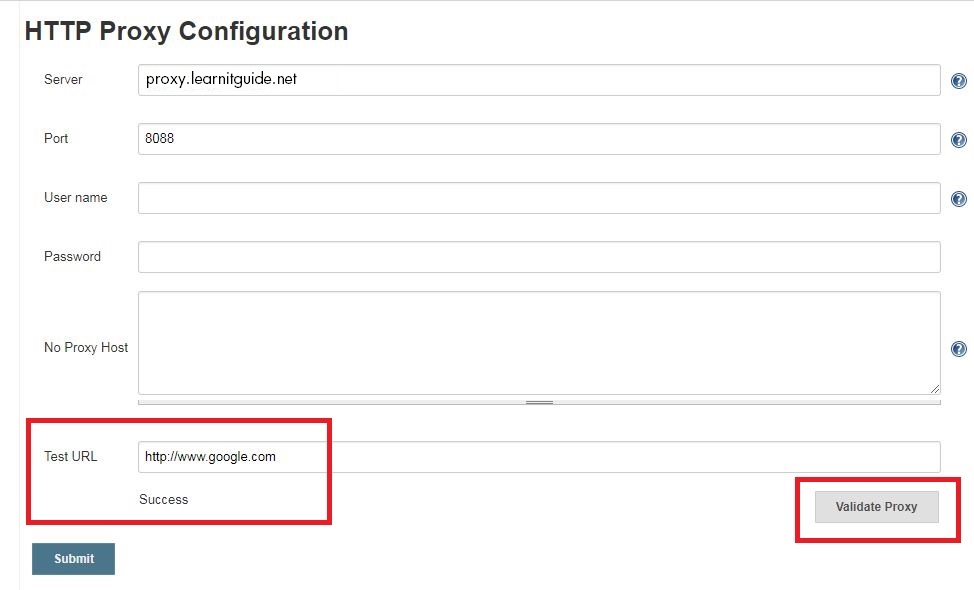Click the help icon next to Password

click(x=959, y=257)
